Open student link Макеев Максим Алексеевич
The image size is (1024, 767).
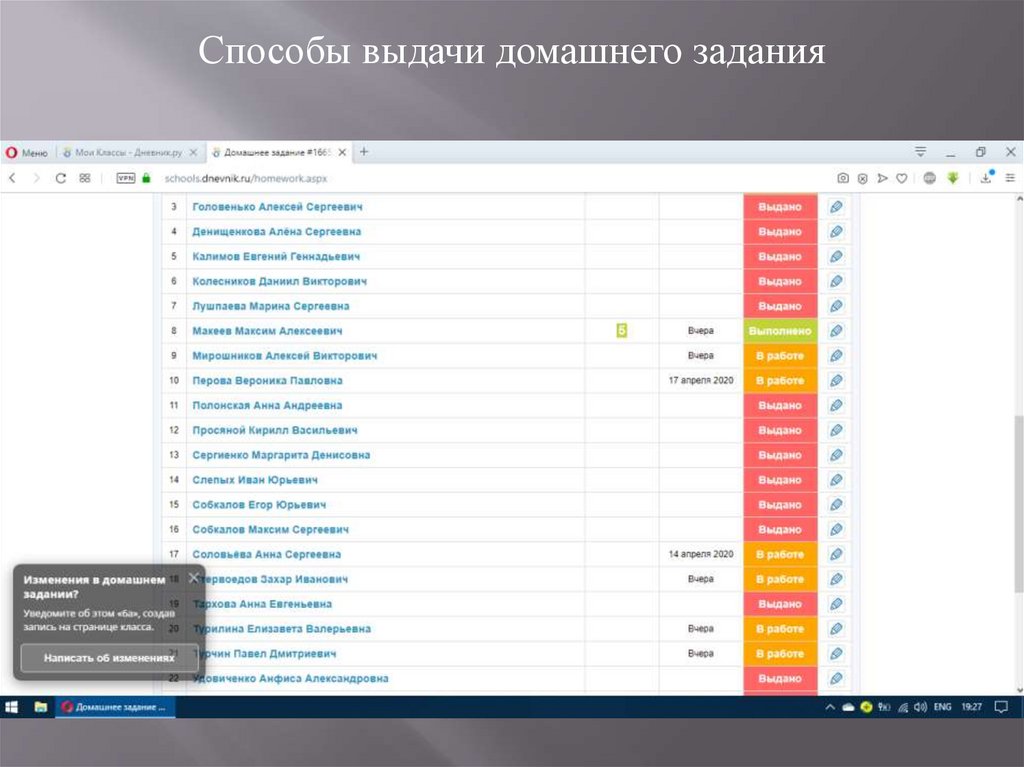pyautogui.click(x=267, y=331)
